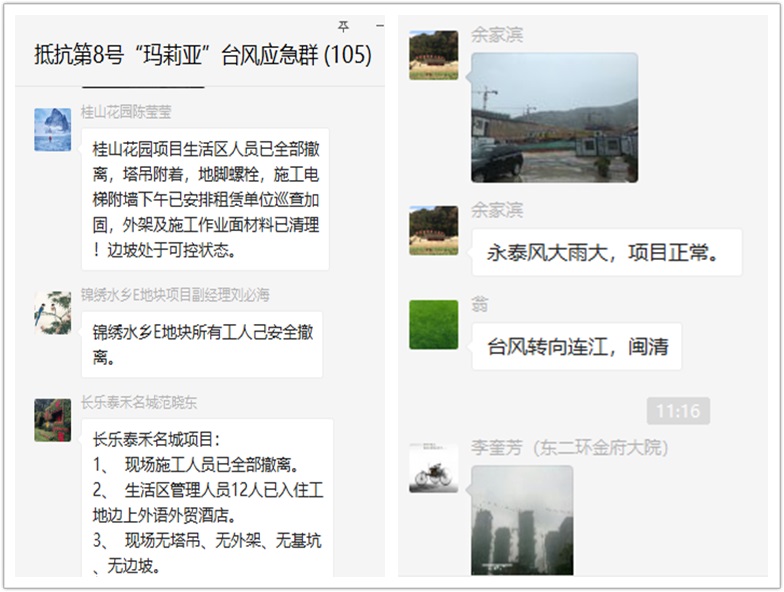
Task: Open 余家滨's avatar beside 永泰风大雨大 message
Action: point(434,230)
